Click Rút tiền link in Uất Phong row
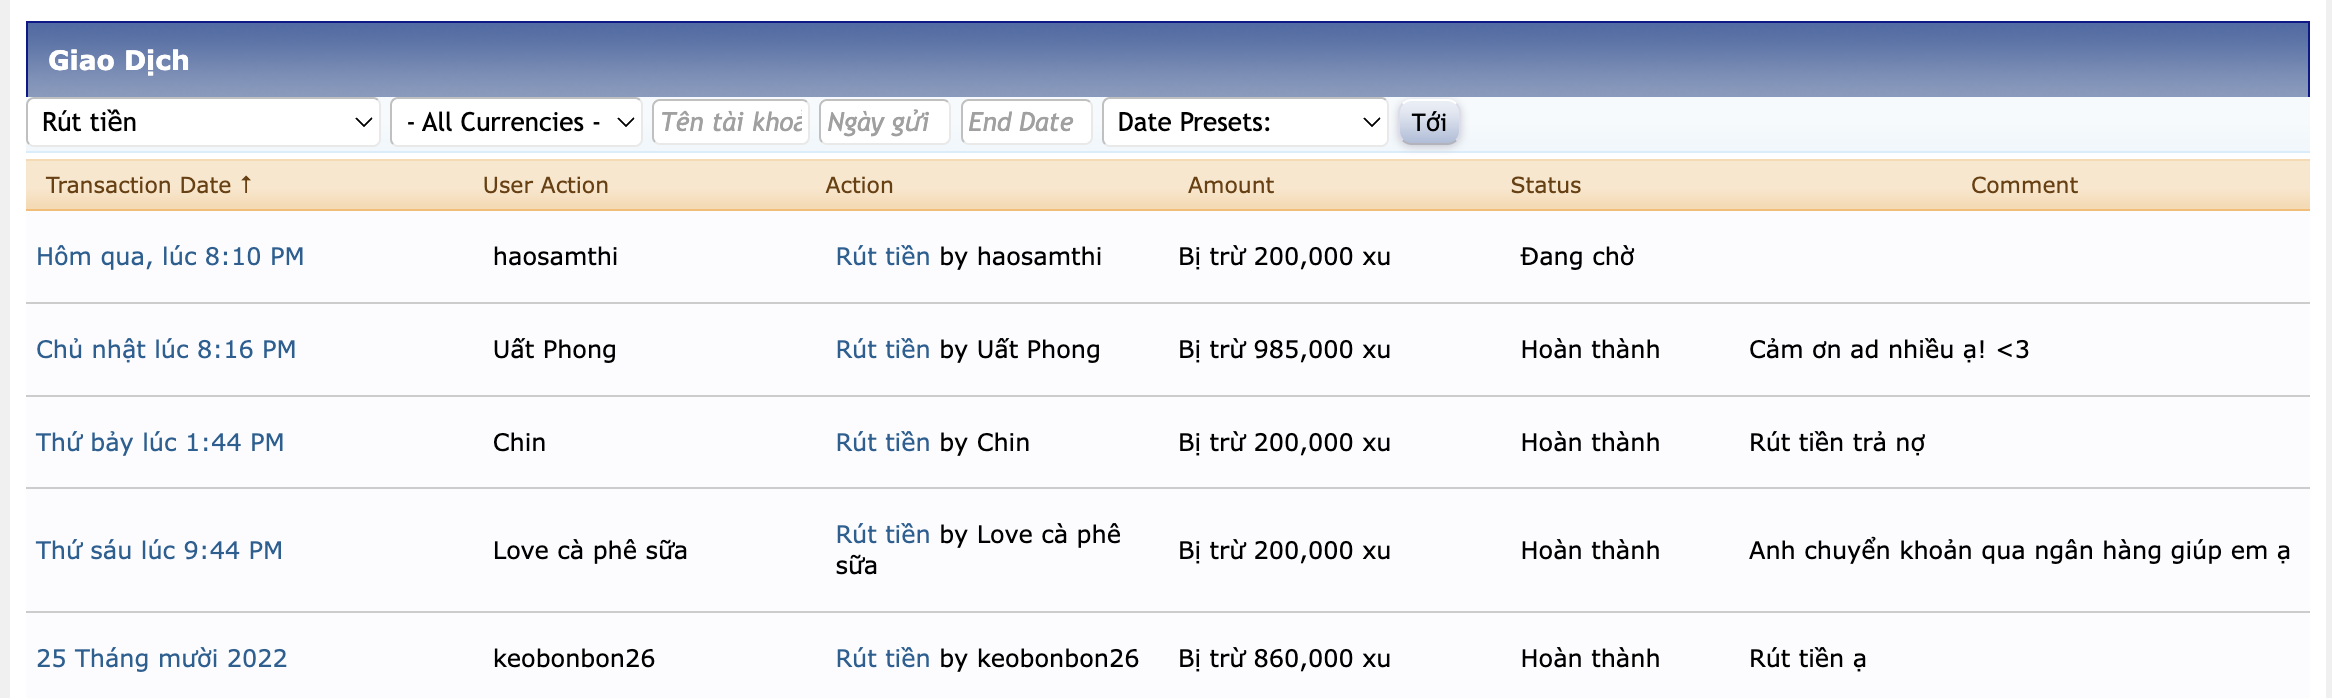This screenshot has width=2332, height=698. pyautogui.click(x=882, y=350)
